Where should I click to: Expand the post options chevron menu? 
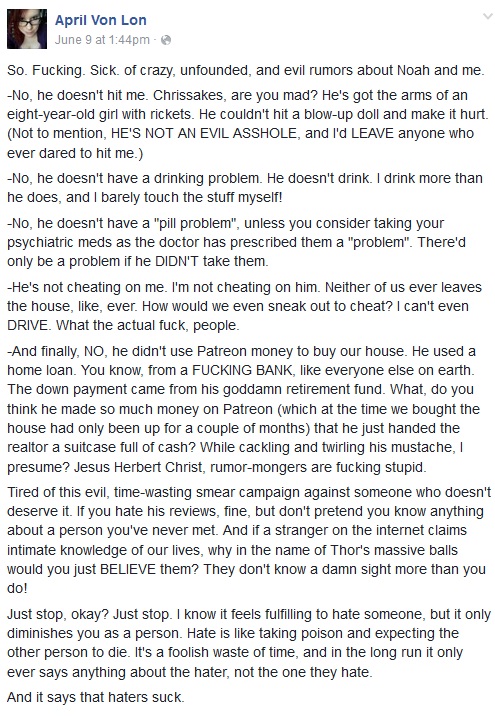tap(487, 17)
